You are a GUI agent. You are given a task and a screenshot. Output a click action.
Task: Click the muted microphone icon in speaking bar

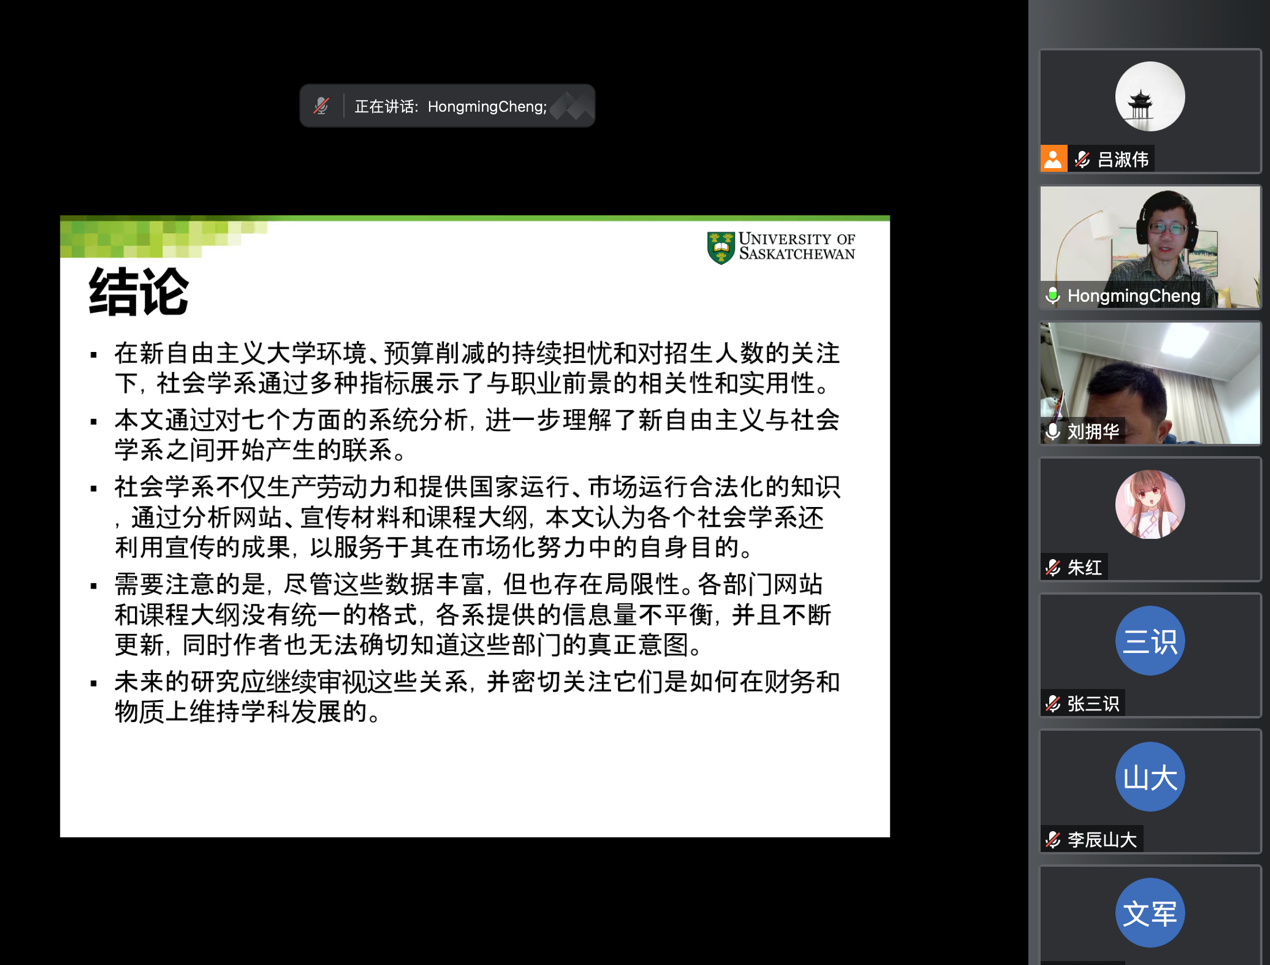(x=321, y=106)
